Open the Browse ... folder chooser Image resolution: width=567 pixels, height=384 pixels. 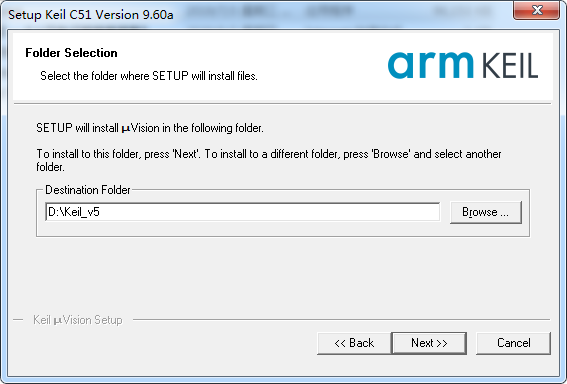coord(486,212)
